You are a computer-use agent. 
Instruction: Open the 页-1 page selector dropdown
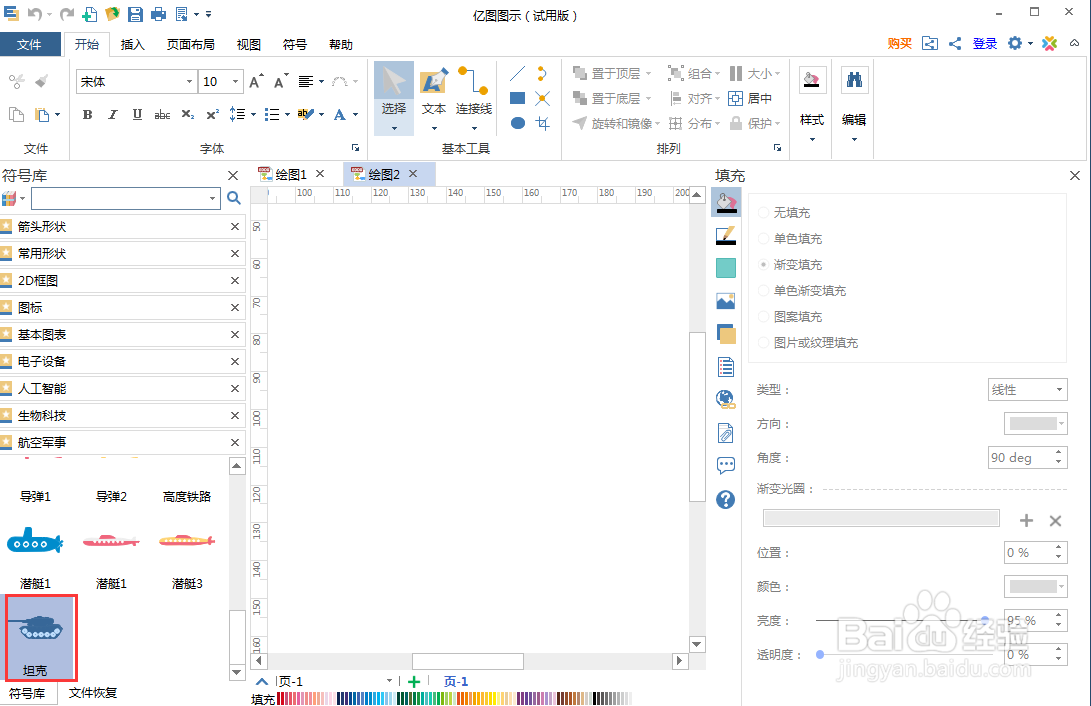pos(389,681)
